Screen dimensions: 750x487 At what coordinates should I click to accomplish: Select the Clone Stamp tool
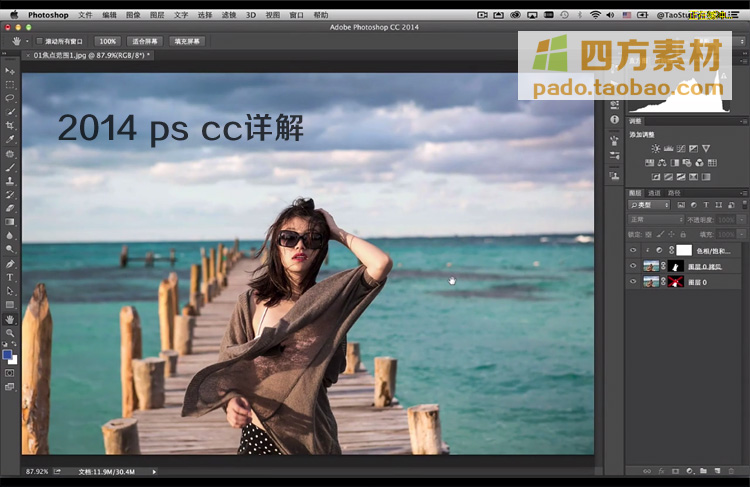[10, 181]
